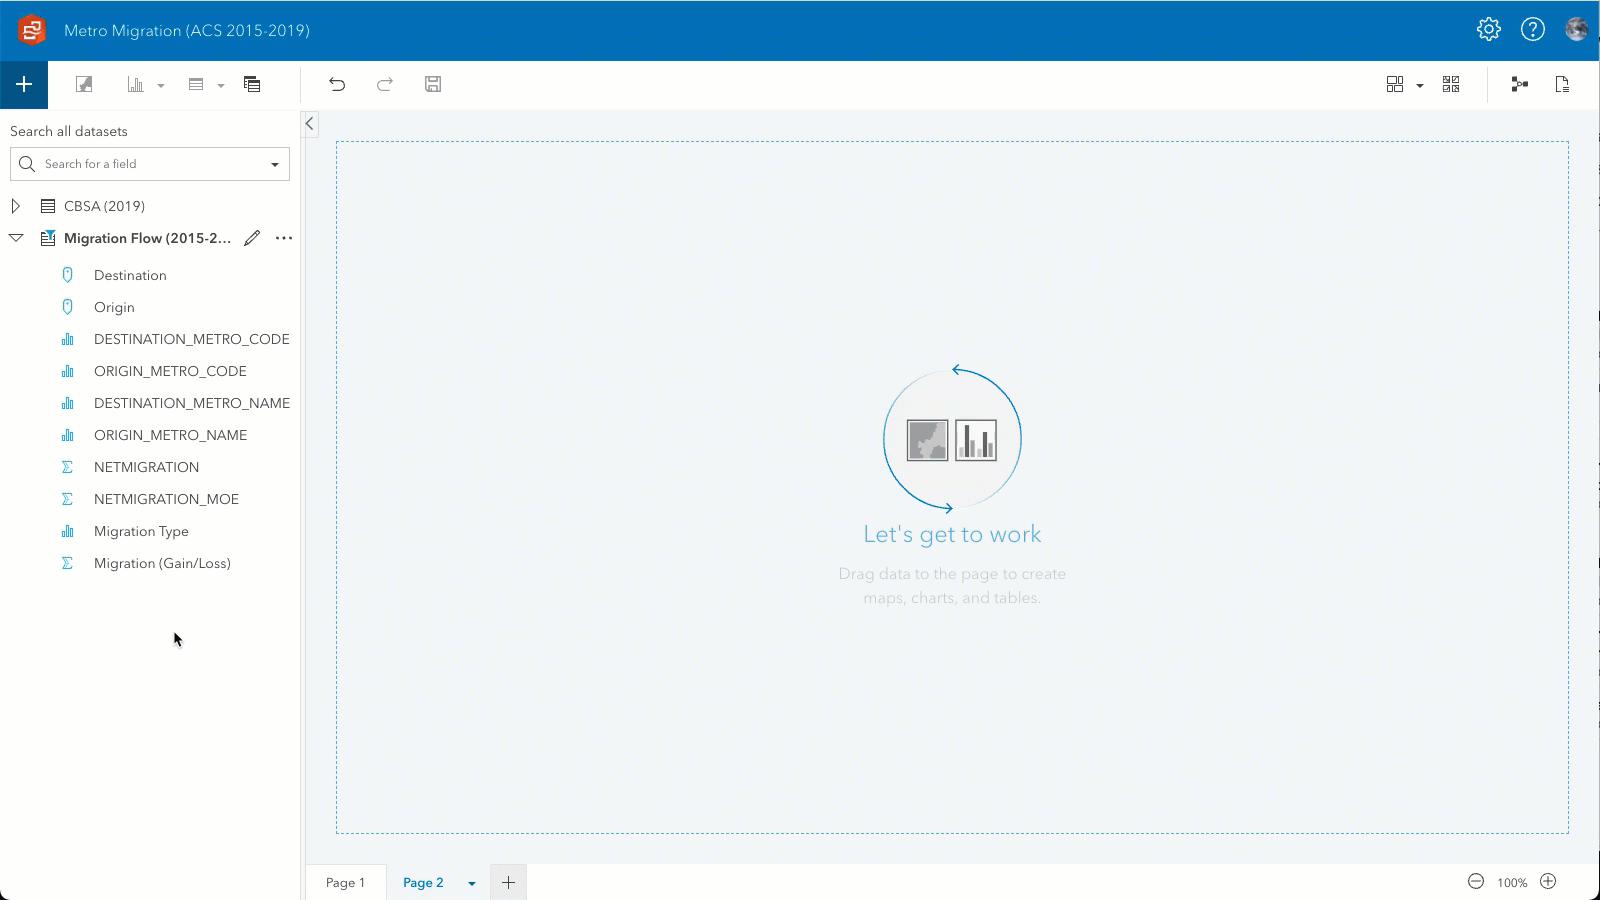Switch to the Page 1 tab
This screenshot has width=1600, height=900.
point(345,882)
